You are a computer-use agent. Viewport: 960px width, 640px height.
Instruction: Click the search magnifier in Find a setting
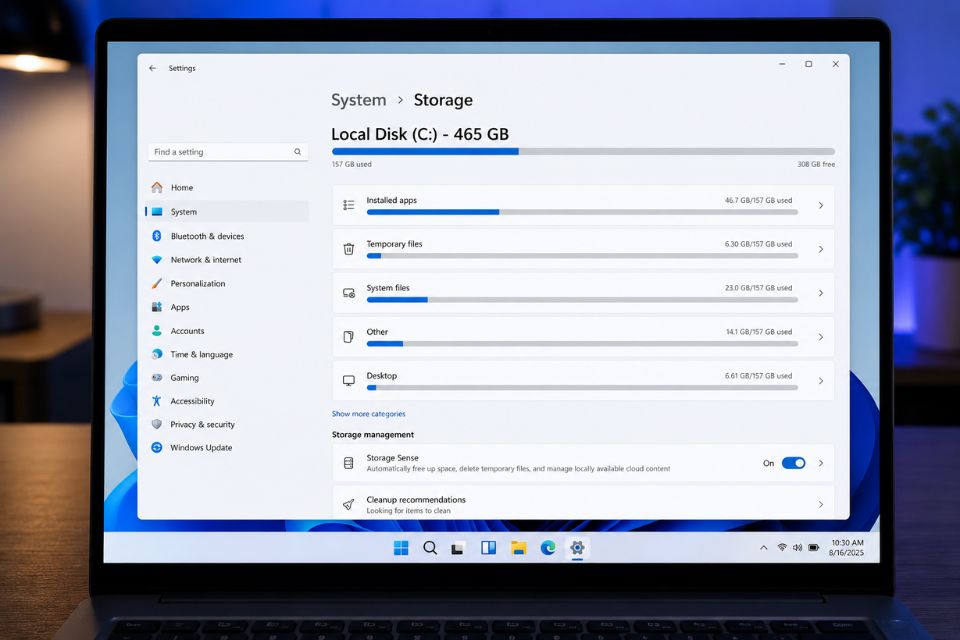[298, 152]
